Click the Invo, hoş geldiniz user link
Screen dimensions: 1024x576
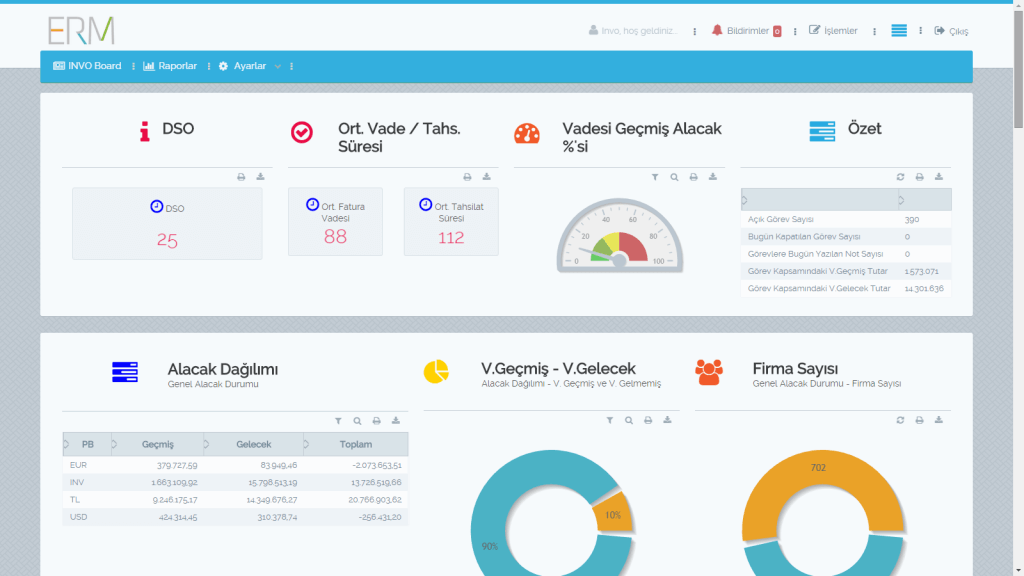(x=633, y=31)
